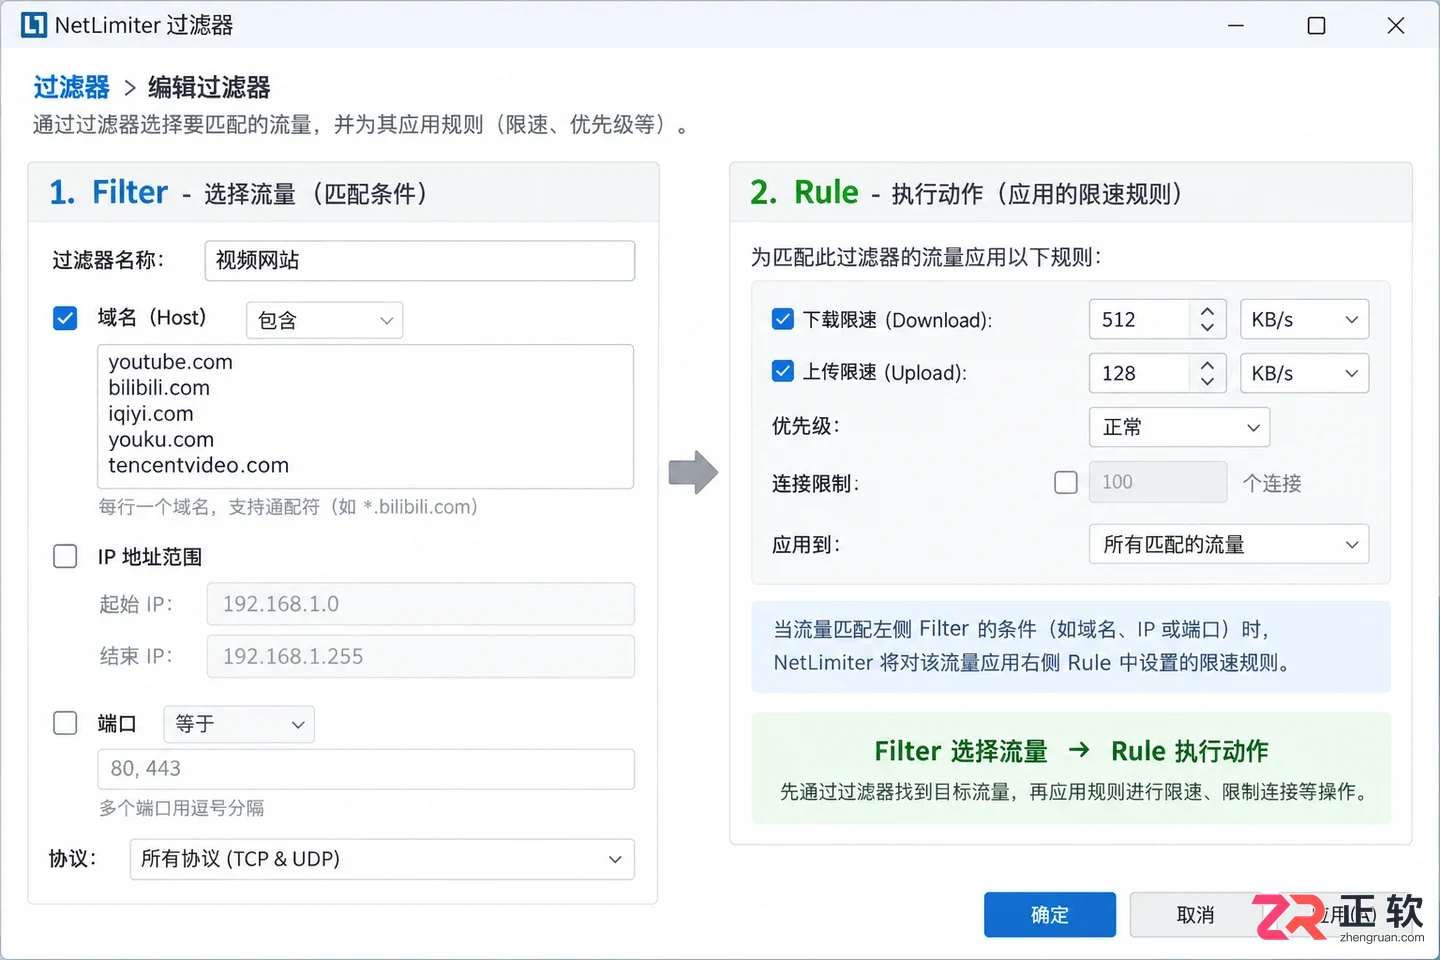Uncheck the 域名 (Host) checkbox

[65, 318]
